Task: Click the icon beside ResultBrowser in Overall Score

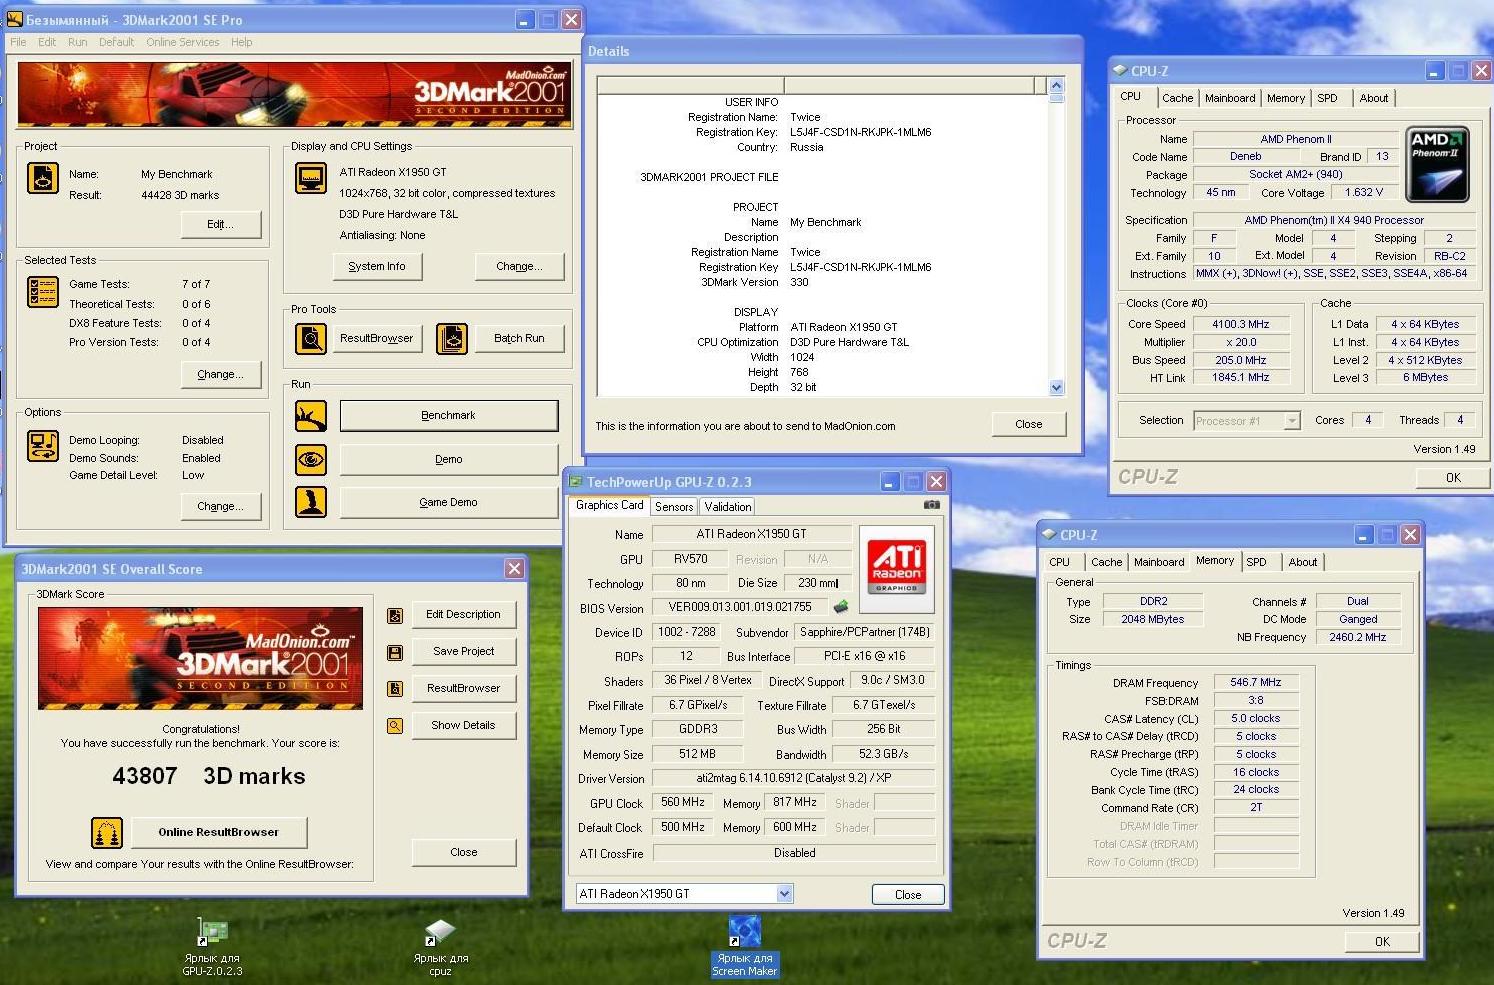Action: coord(395,688)
